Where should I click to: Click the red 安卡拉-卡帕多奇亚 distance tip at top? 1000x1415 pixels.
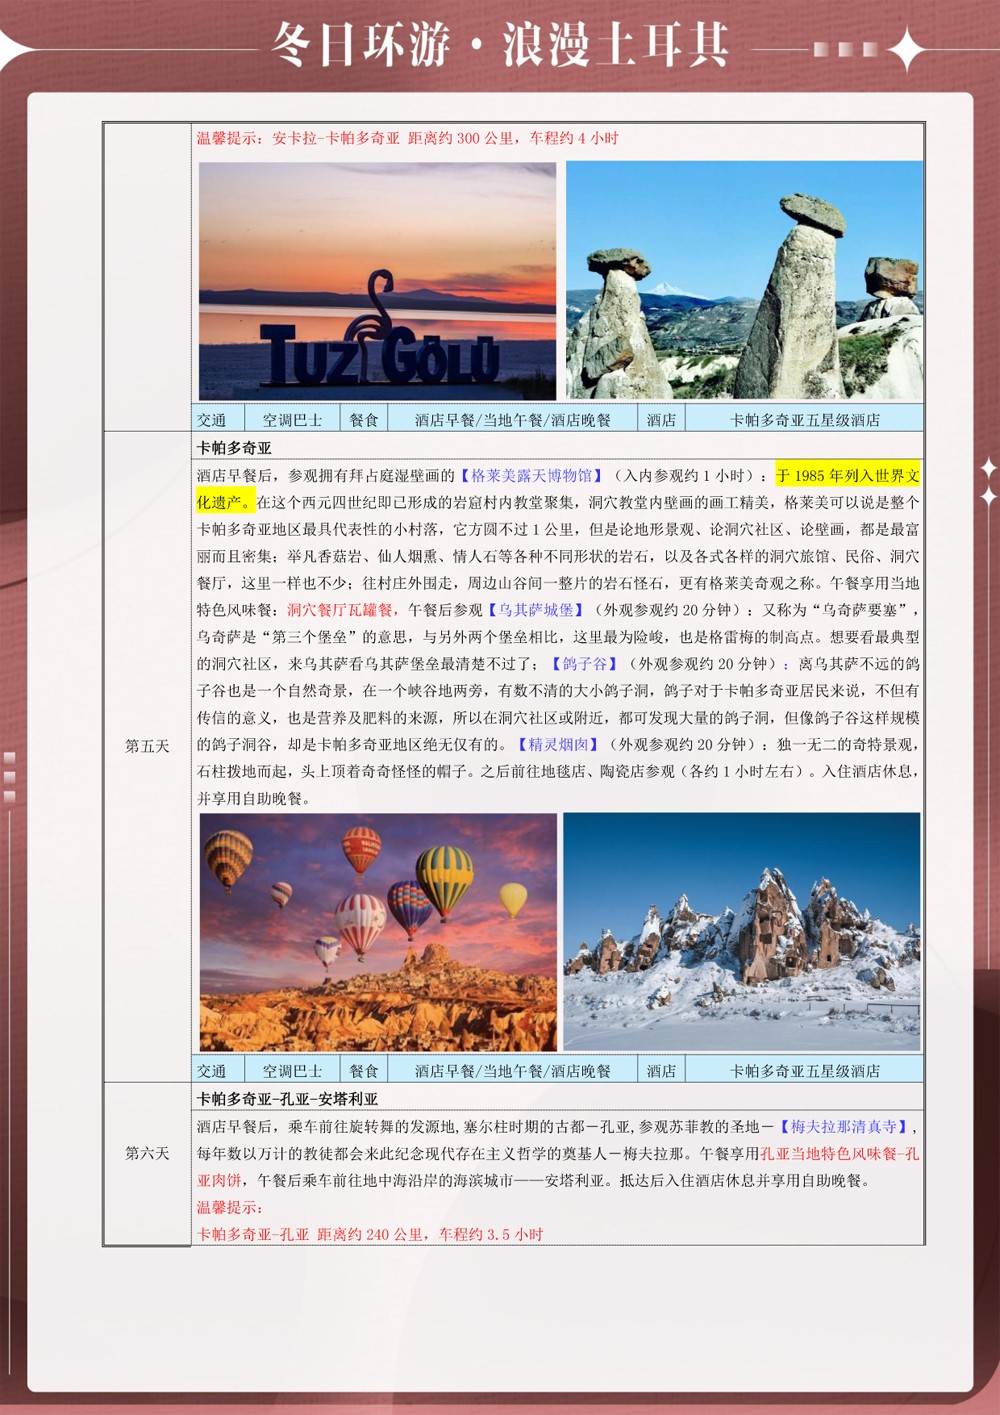pyautogui.click(x=407, y=138)
